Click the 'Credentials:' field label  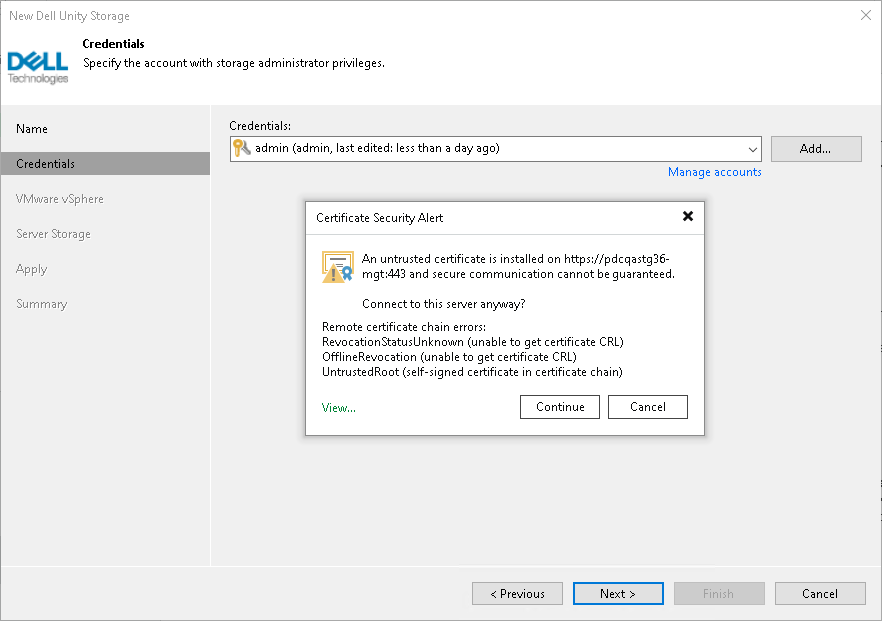click(x=260, y=126)
